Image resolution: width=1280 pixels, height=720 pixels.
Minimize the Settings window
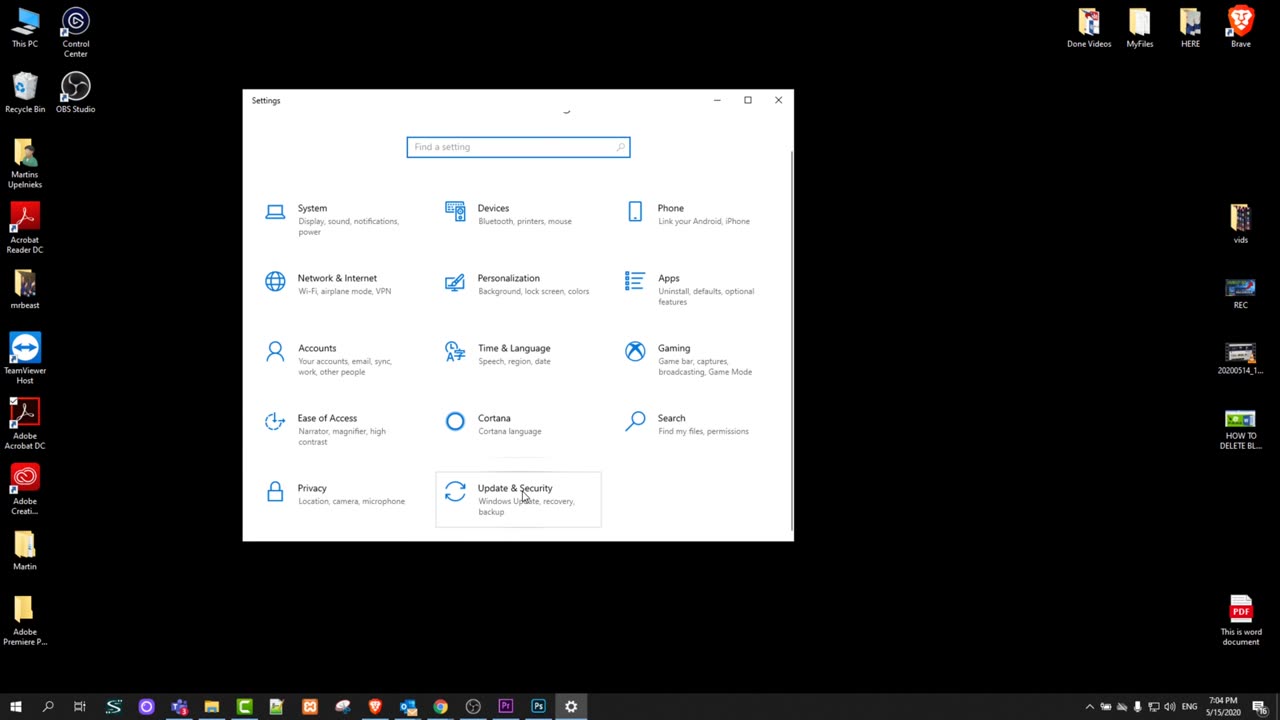717,100
